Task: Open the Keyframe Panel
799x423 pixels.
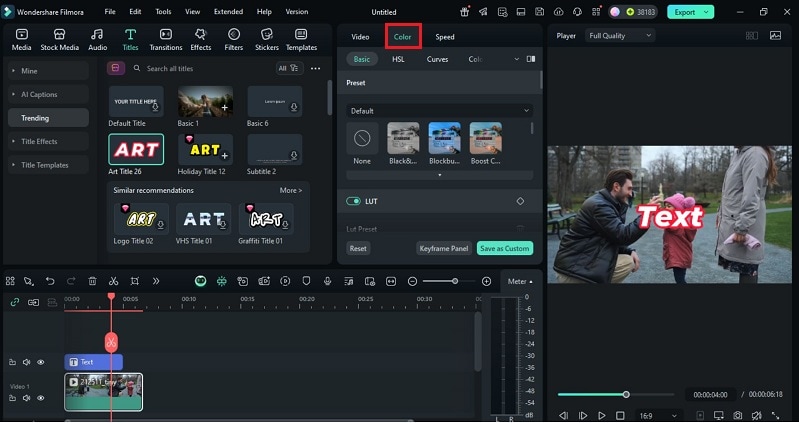Action: [444, 249]
